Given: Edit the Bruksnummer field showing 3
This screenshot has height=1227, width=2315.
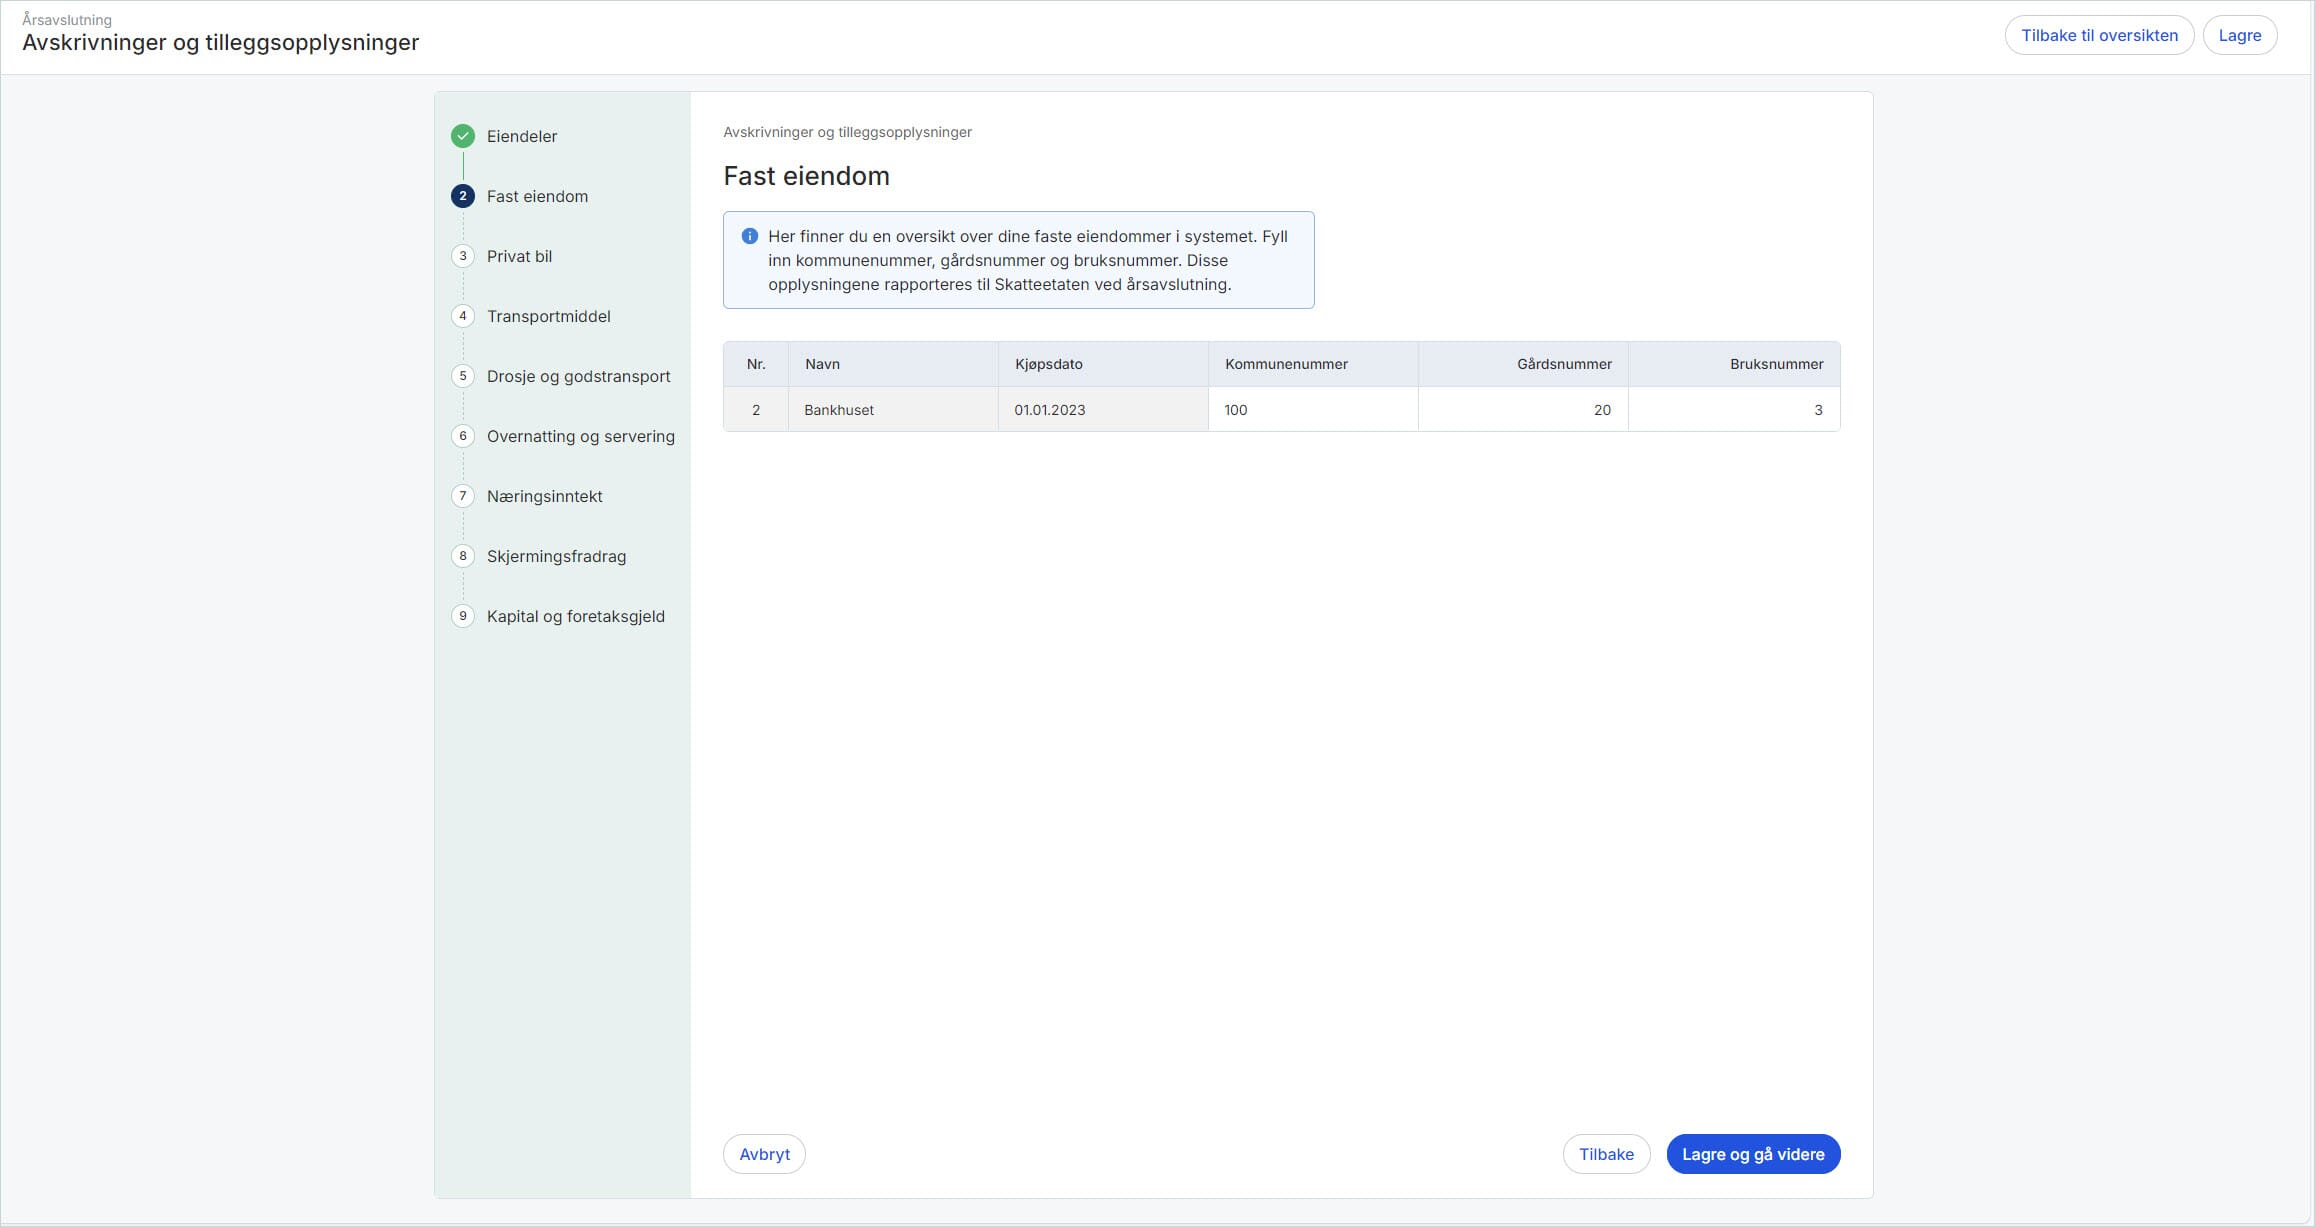Looking at the screenshot, I should 1733,410.
